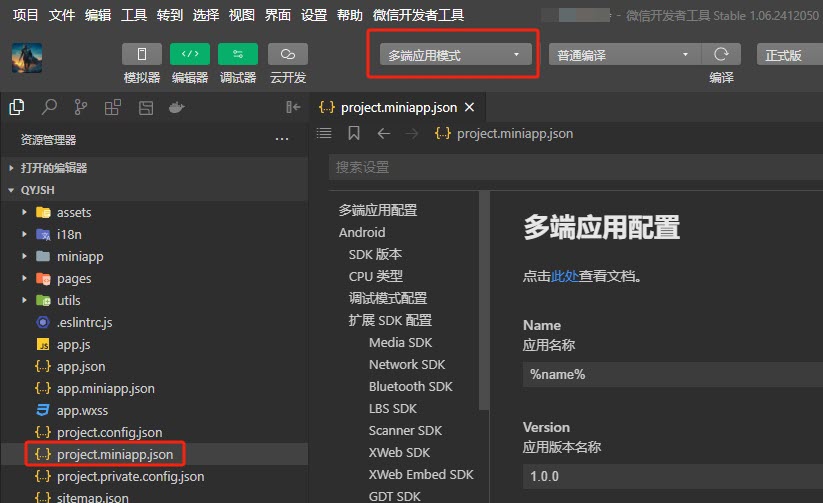Open the 界面 menu
Viewport: 823px width, 503px height.
278,15
